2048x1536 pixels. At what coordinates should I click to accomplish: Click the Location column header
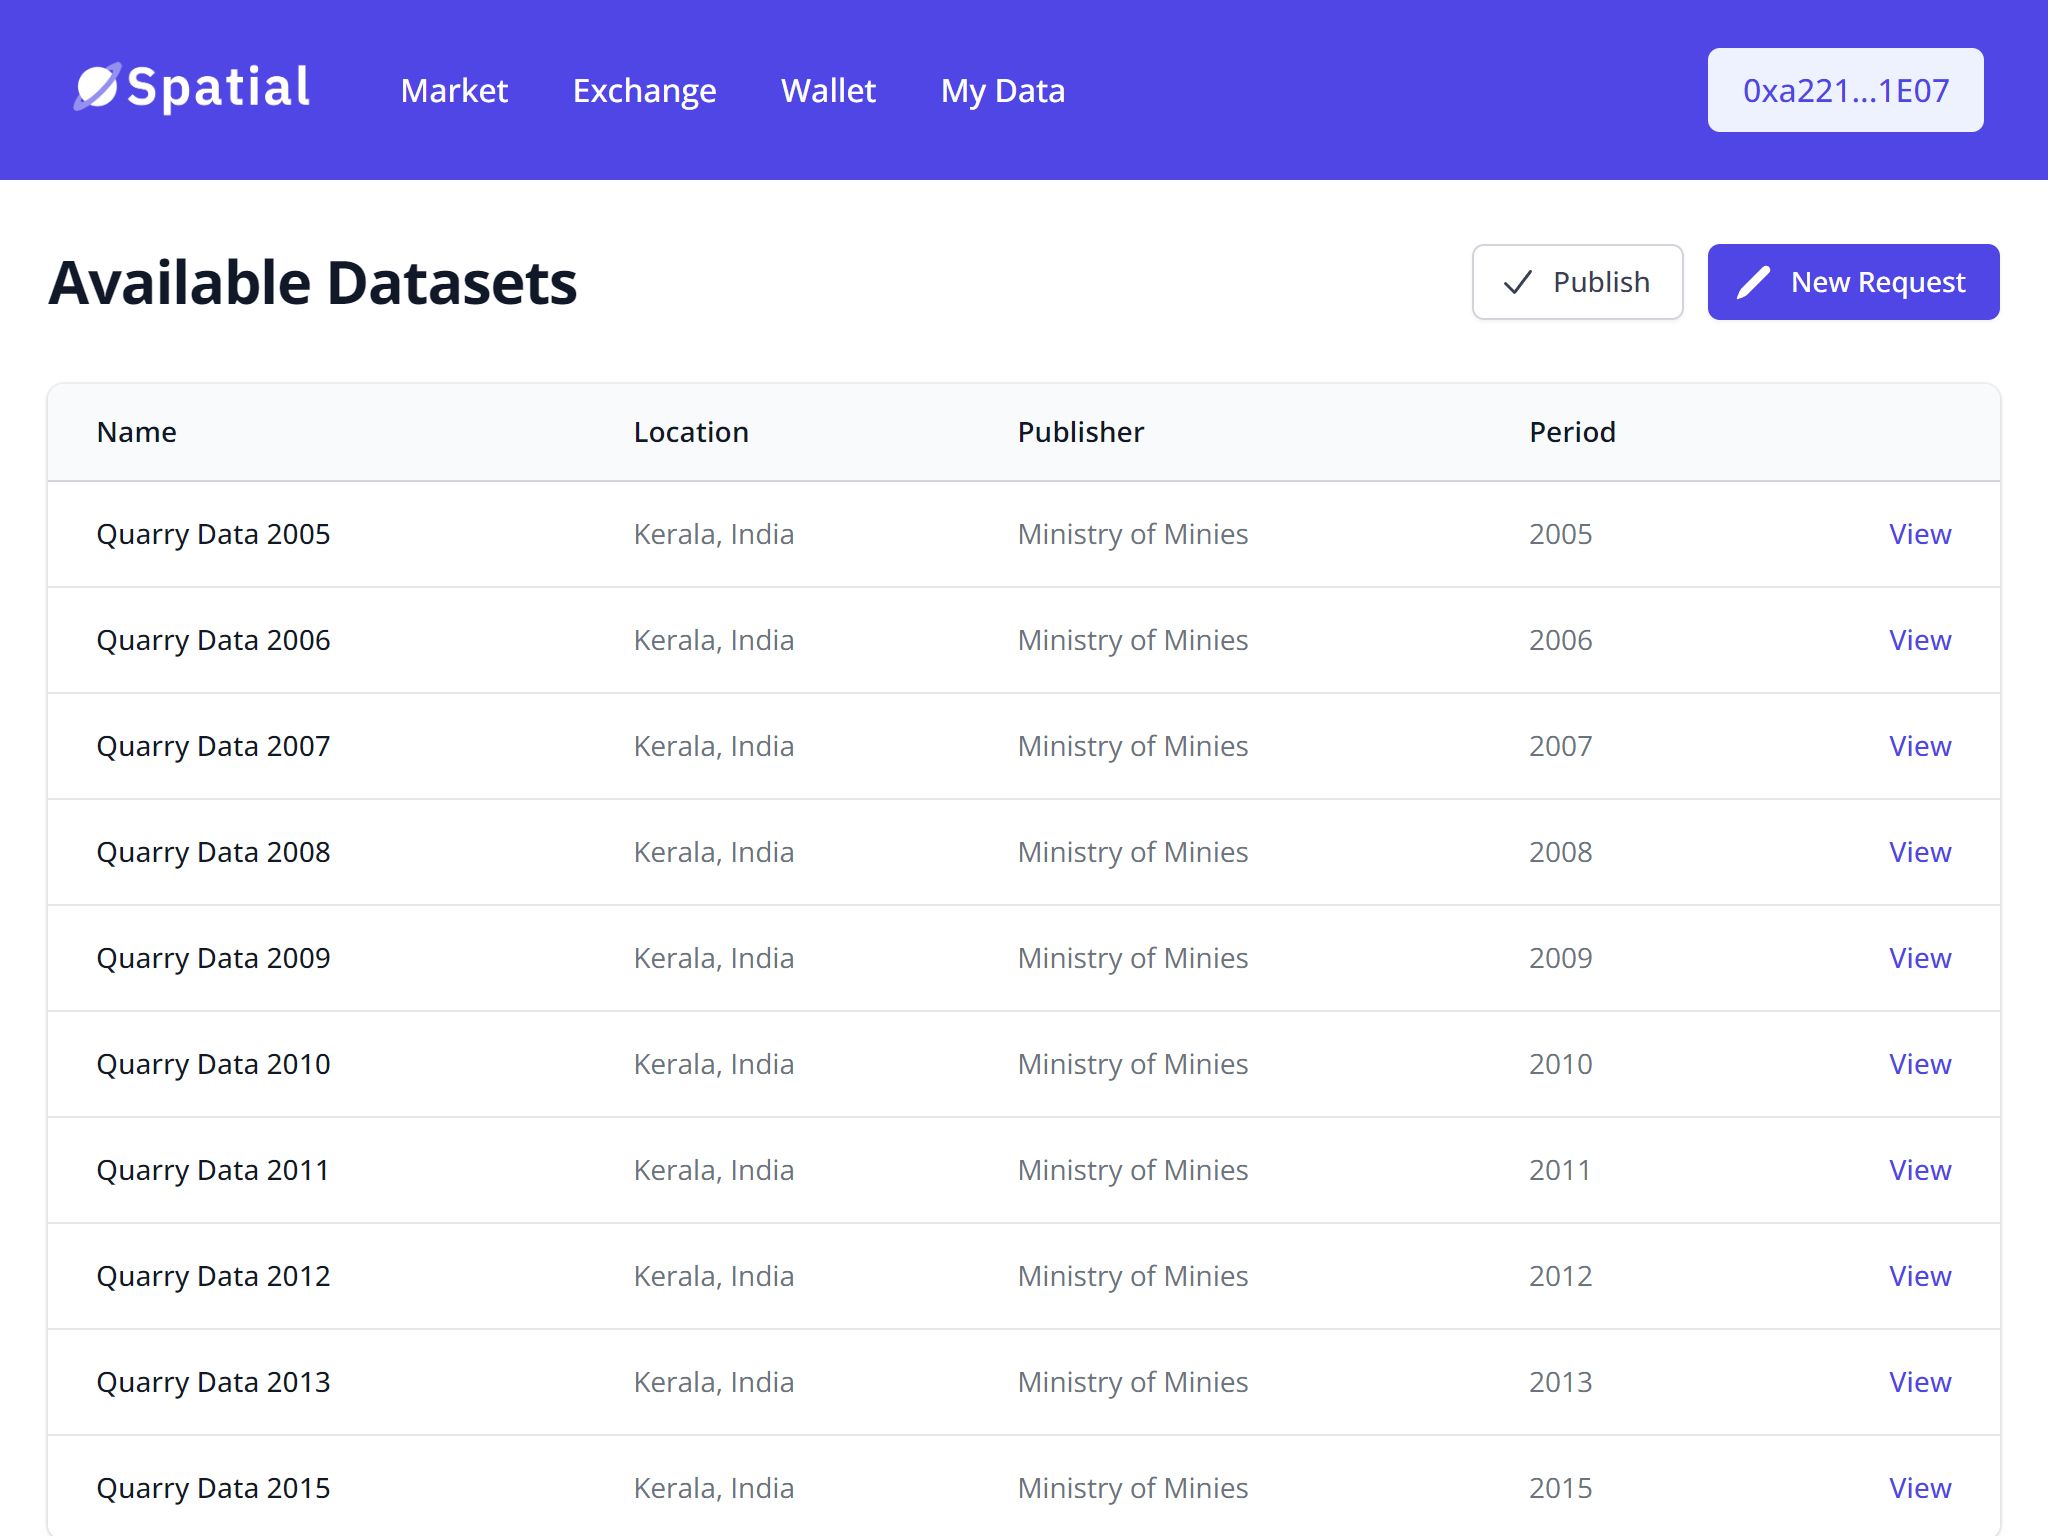691,432
